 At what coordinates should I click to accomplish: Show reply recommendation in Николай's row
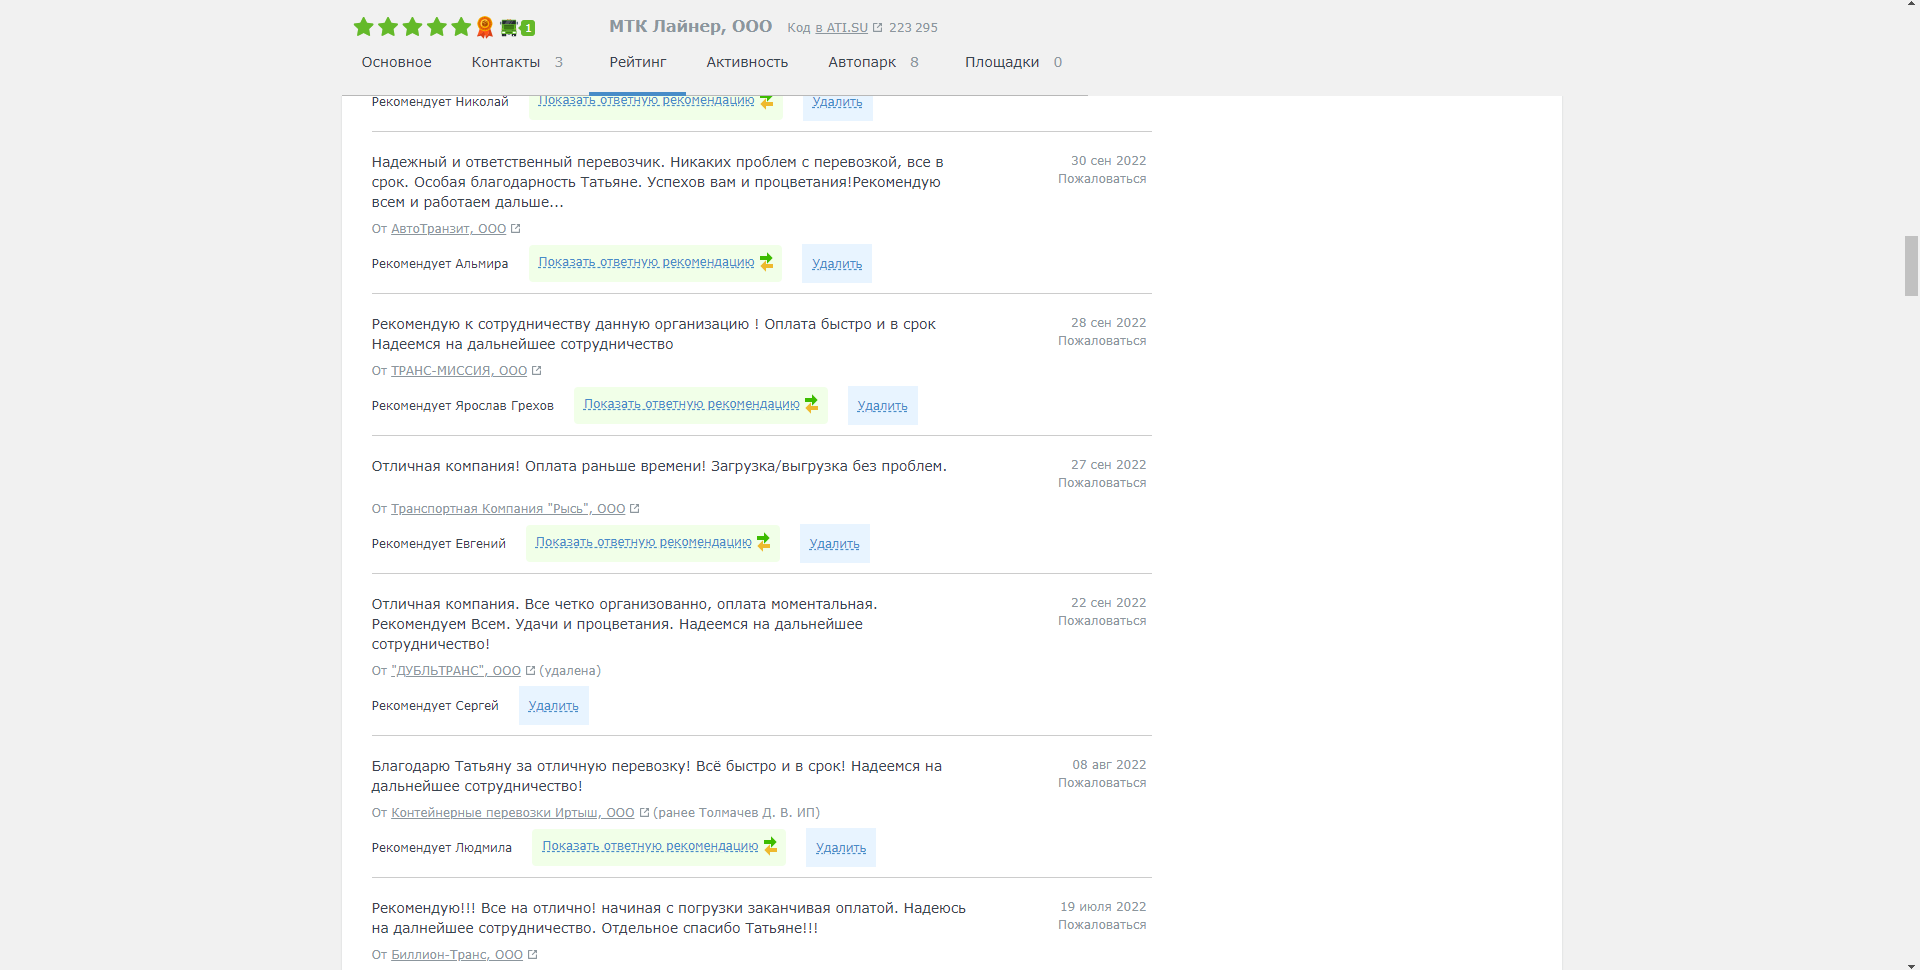[x=646, y=101]
